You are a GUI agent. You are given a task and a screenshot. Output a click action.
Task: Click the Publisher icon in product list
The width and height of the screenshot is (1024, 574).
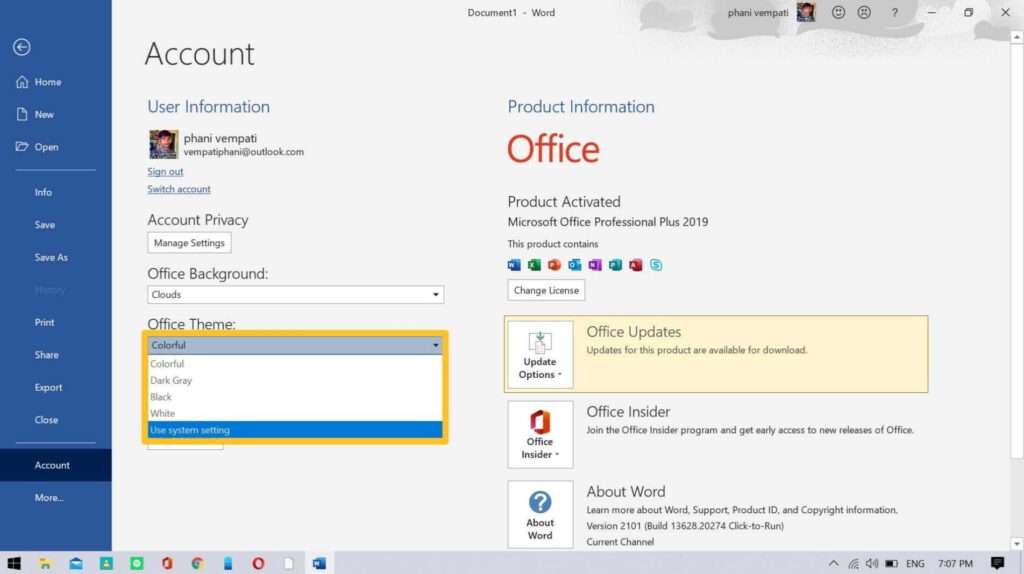pos(615,264)
